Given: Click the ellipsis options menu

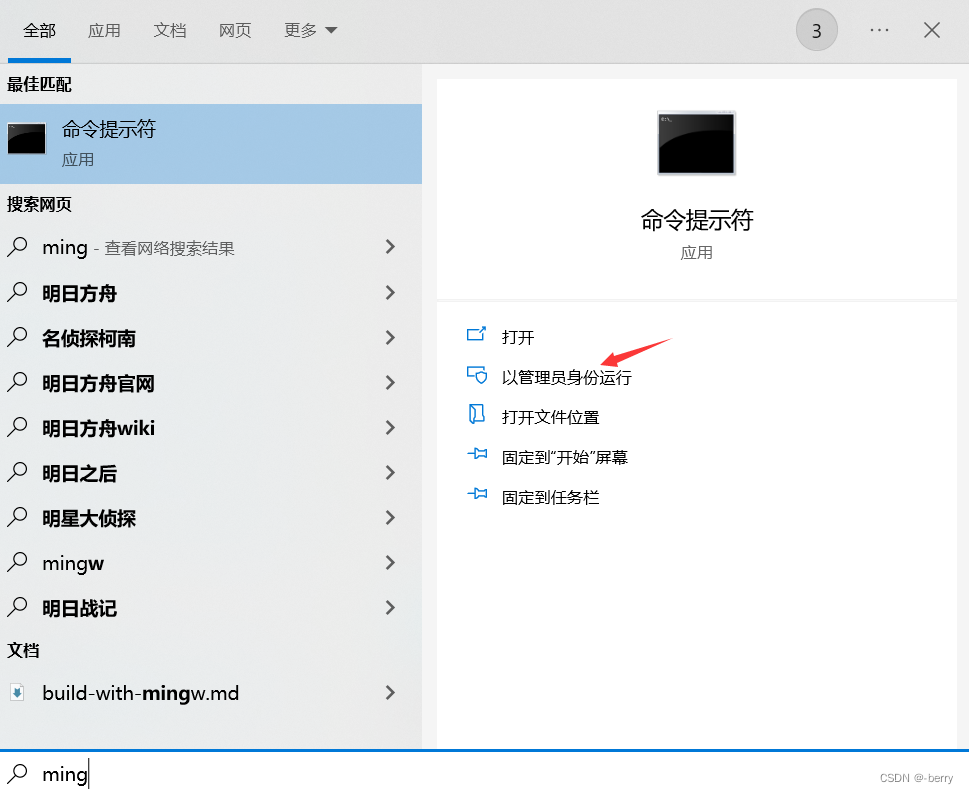Looking at the screenshot, I should click(879, 30).
